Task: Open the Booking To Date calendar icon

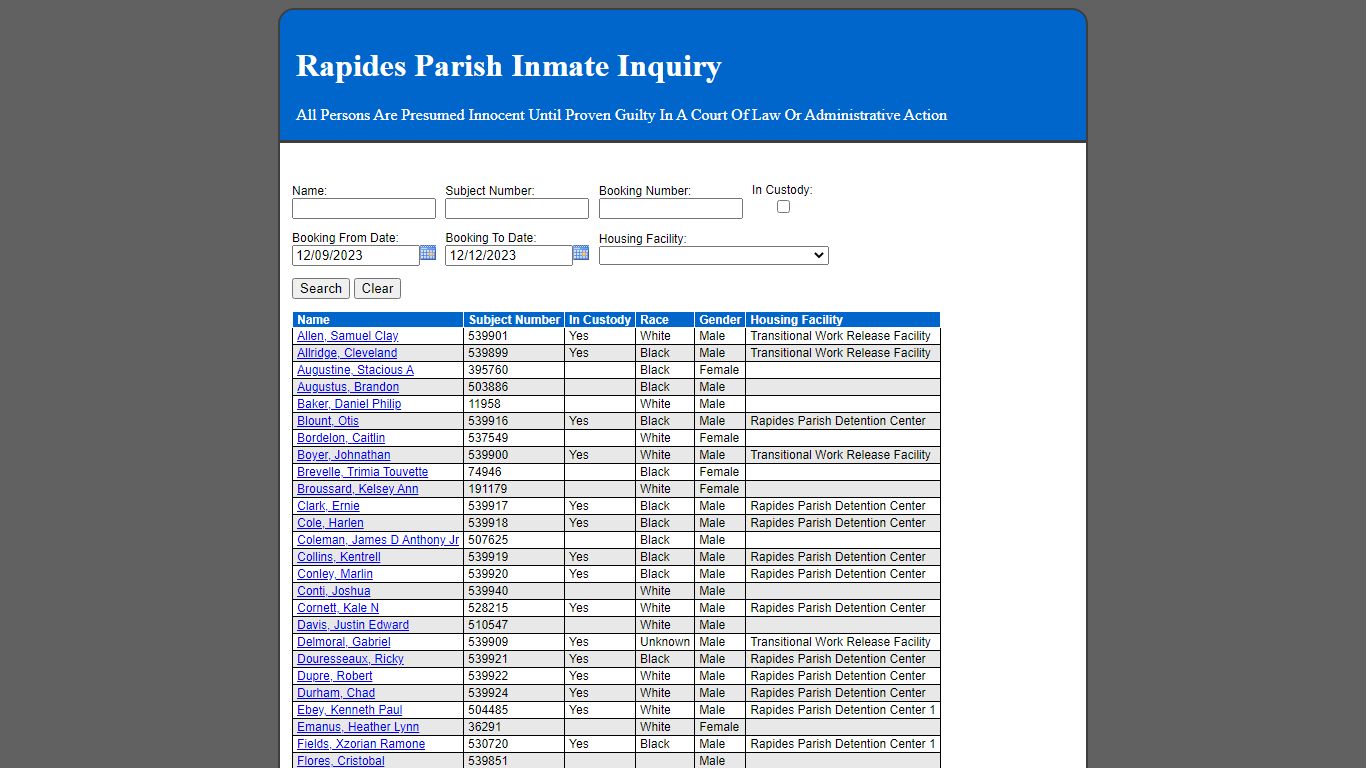Action: tap(581, 253)
